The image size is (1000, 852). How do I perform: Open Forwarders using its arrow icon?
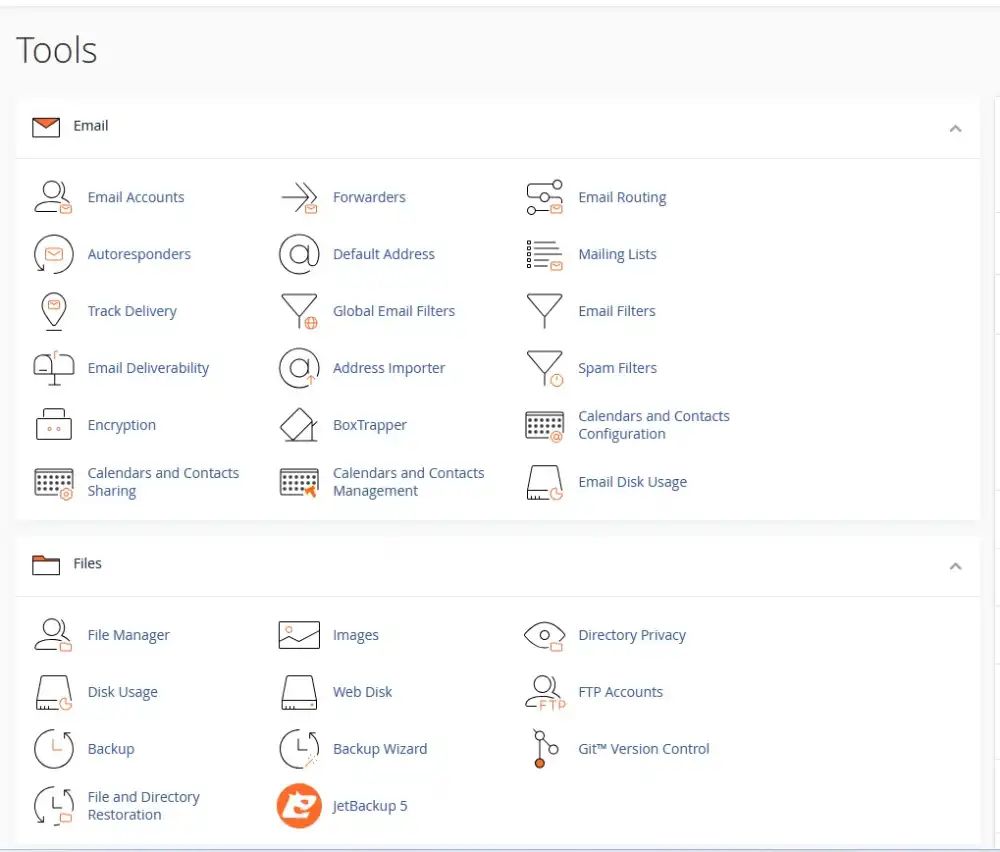point(298,196)
